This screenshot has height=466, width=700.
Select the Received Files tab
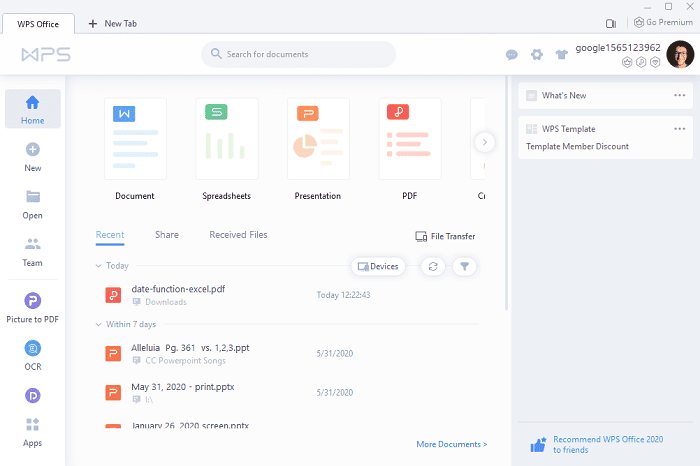coord(238,235)
